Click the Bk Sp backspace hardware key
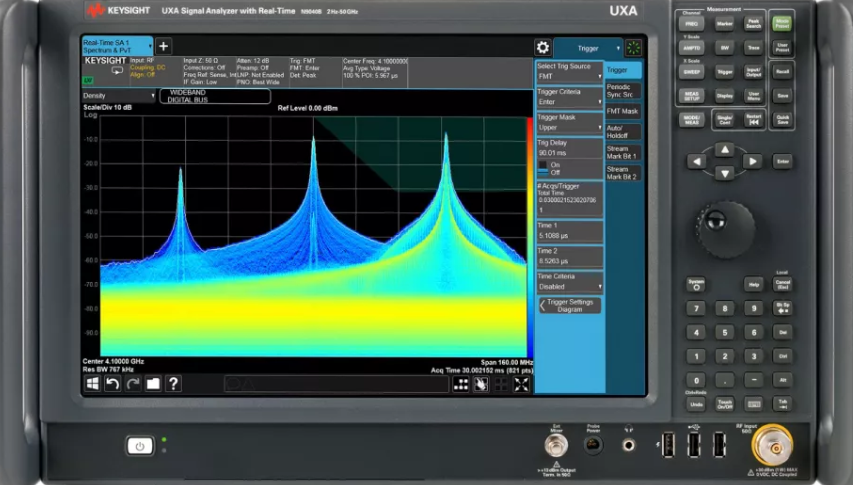853x485 pixels. click(x=782, y=308)
